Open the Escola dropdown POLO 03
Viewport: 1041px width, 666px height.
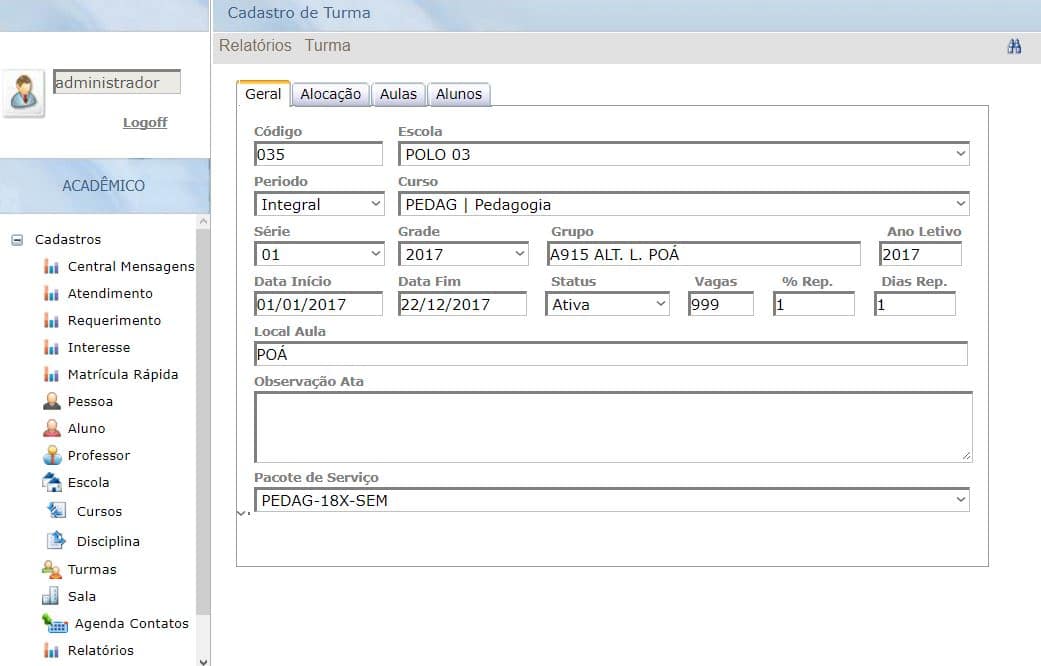click(684, 154)
